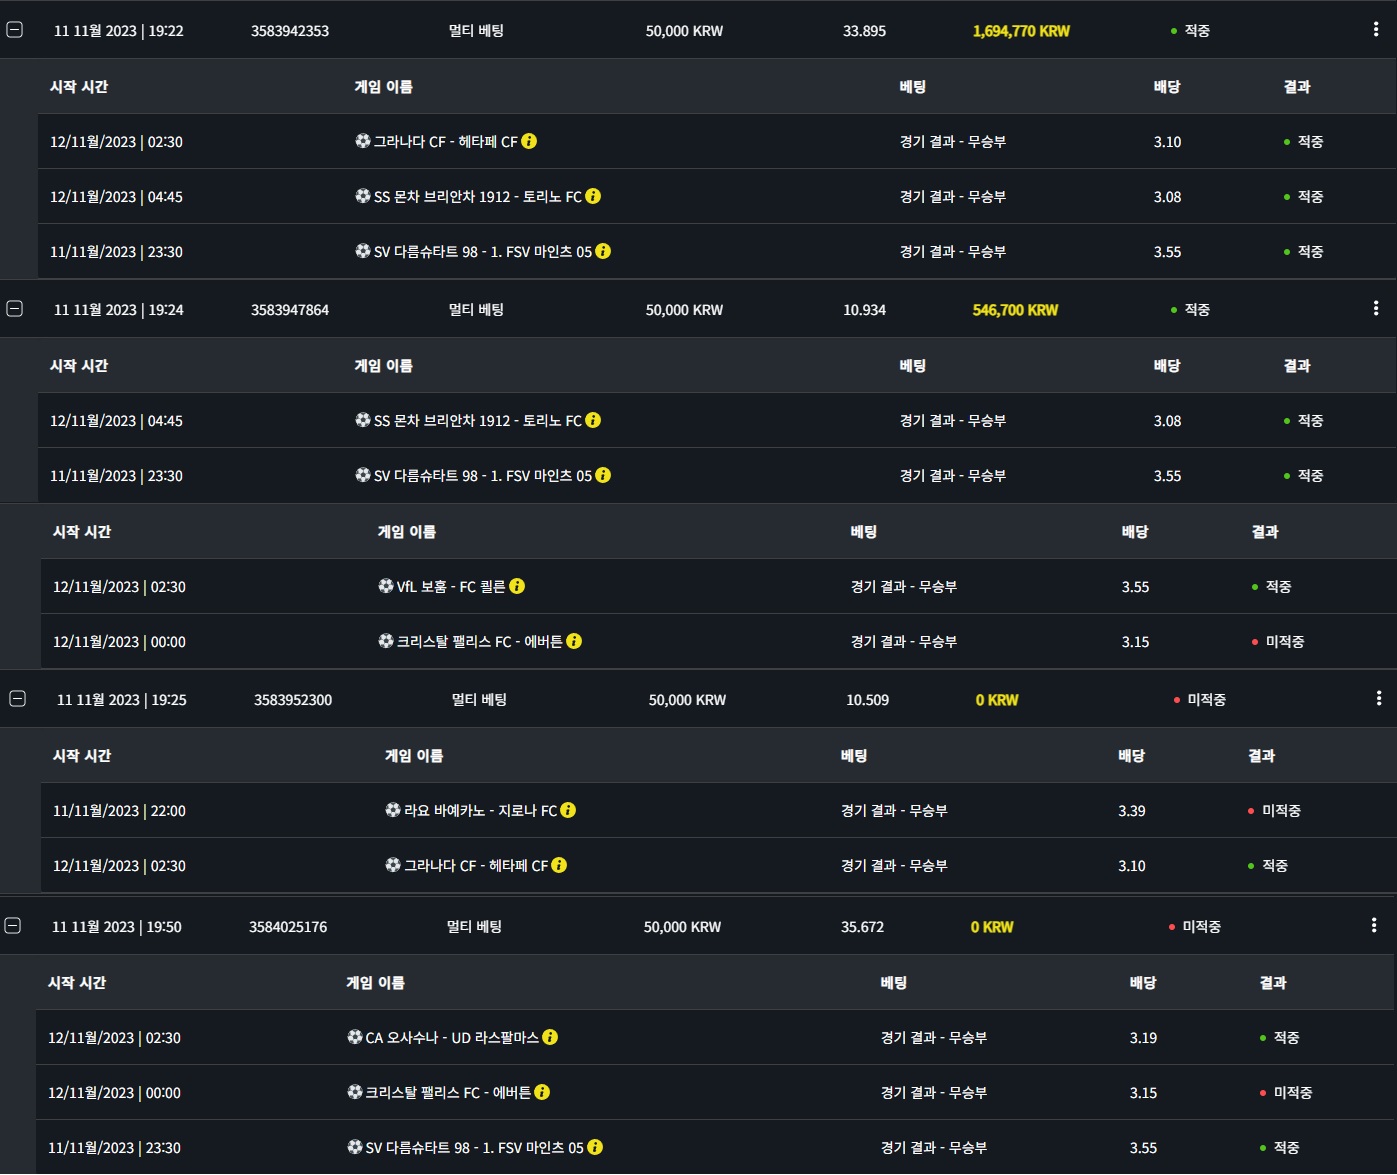Click info icon next to VfL 보훔 - FC 쾰른
This screenshot has width=1397, height=1175.
pyautogui.click(x=517, y=586)
